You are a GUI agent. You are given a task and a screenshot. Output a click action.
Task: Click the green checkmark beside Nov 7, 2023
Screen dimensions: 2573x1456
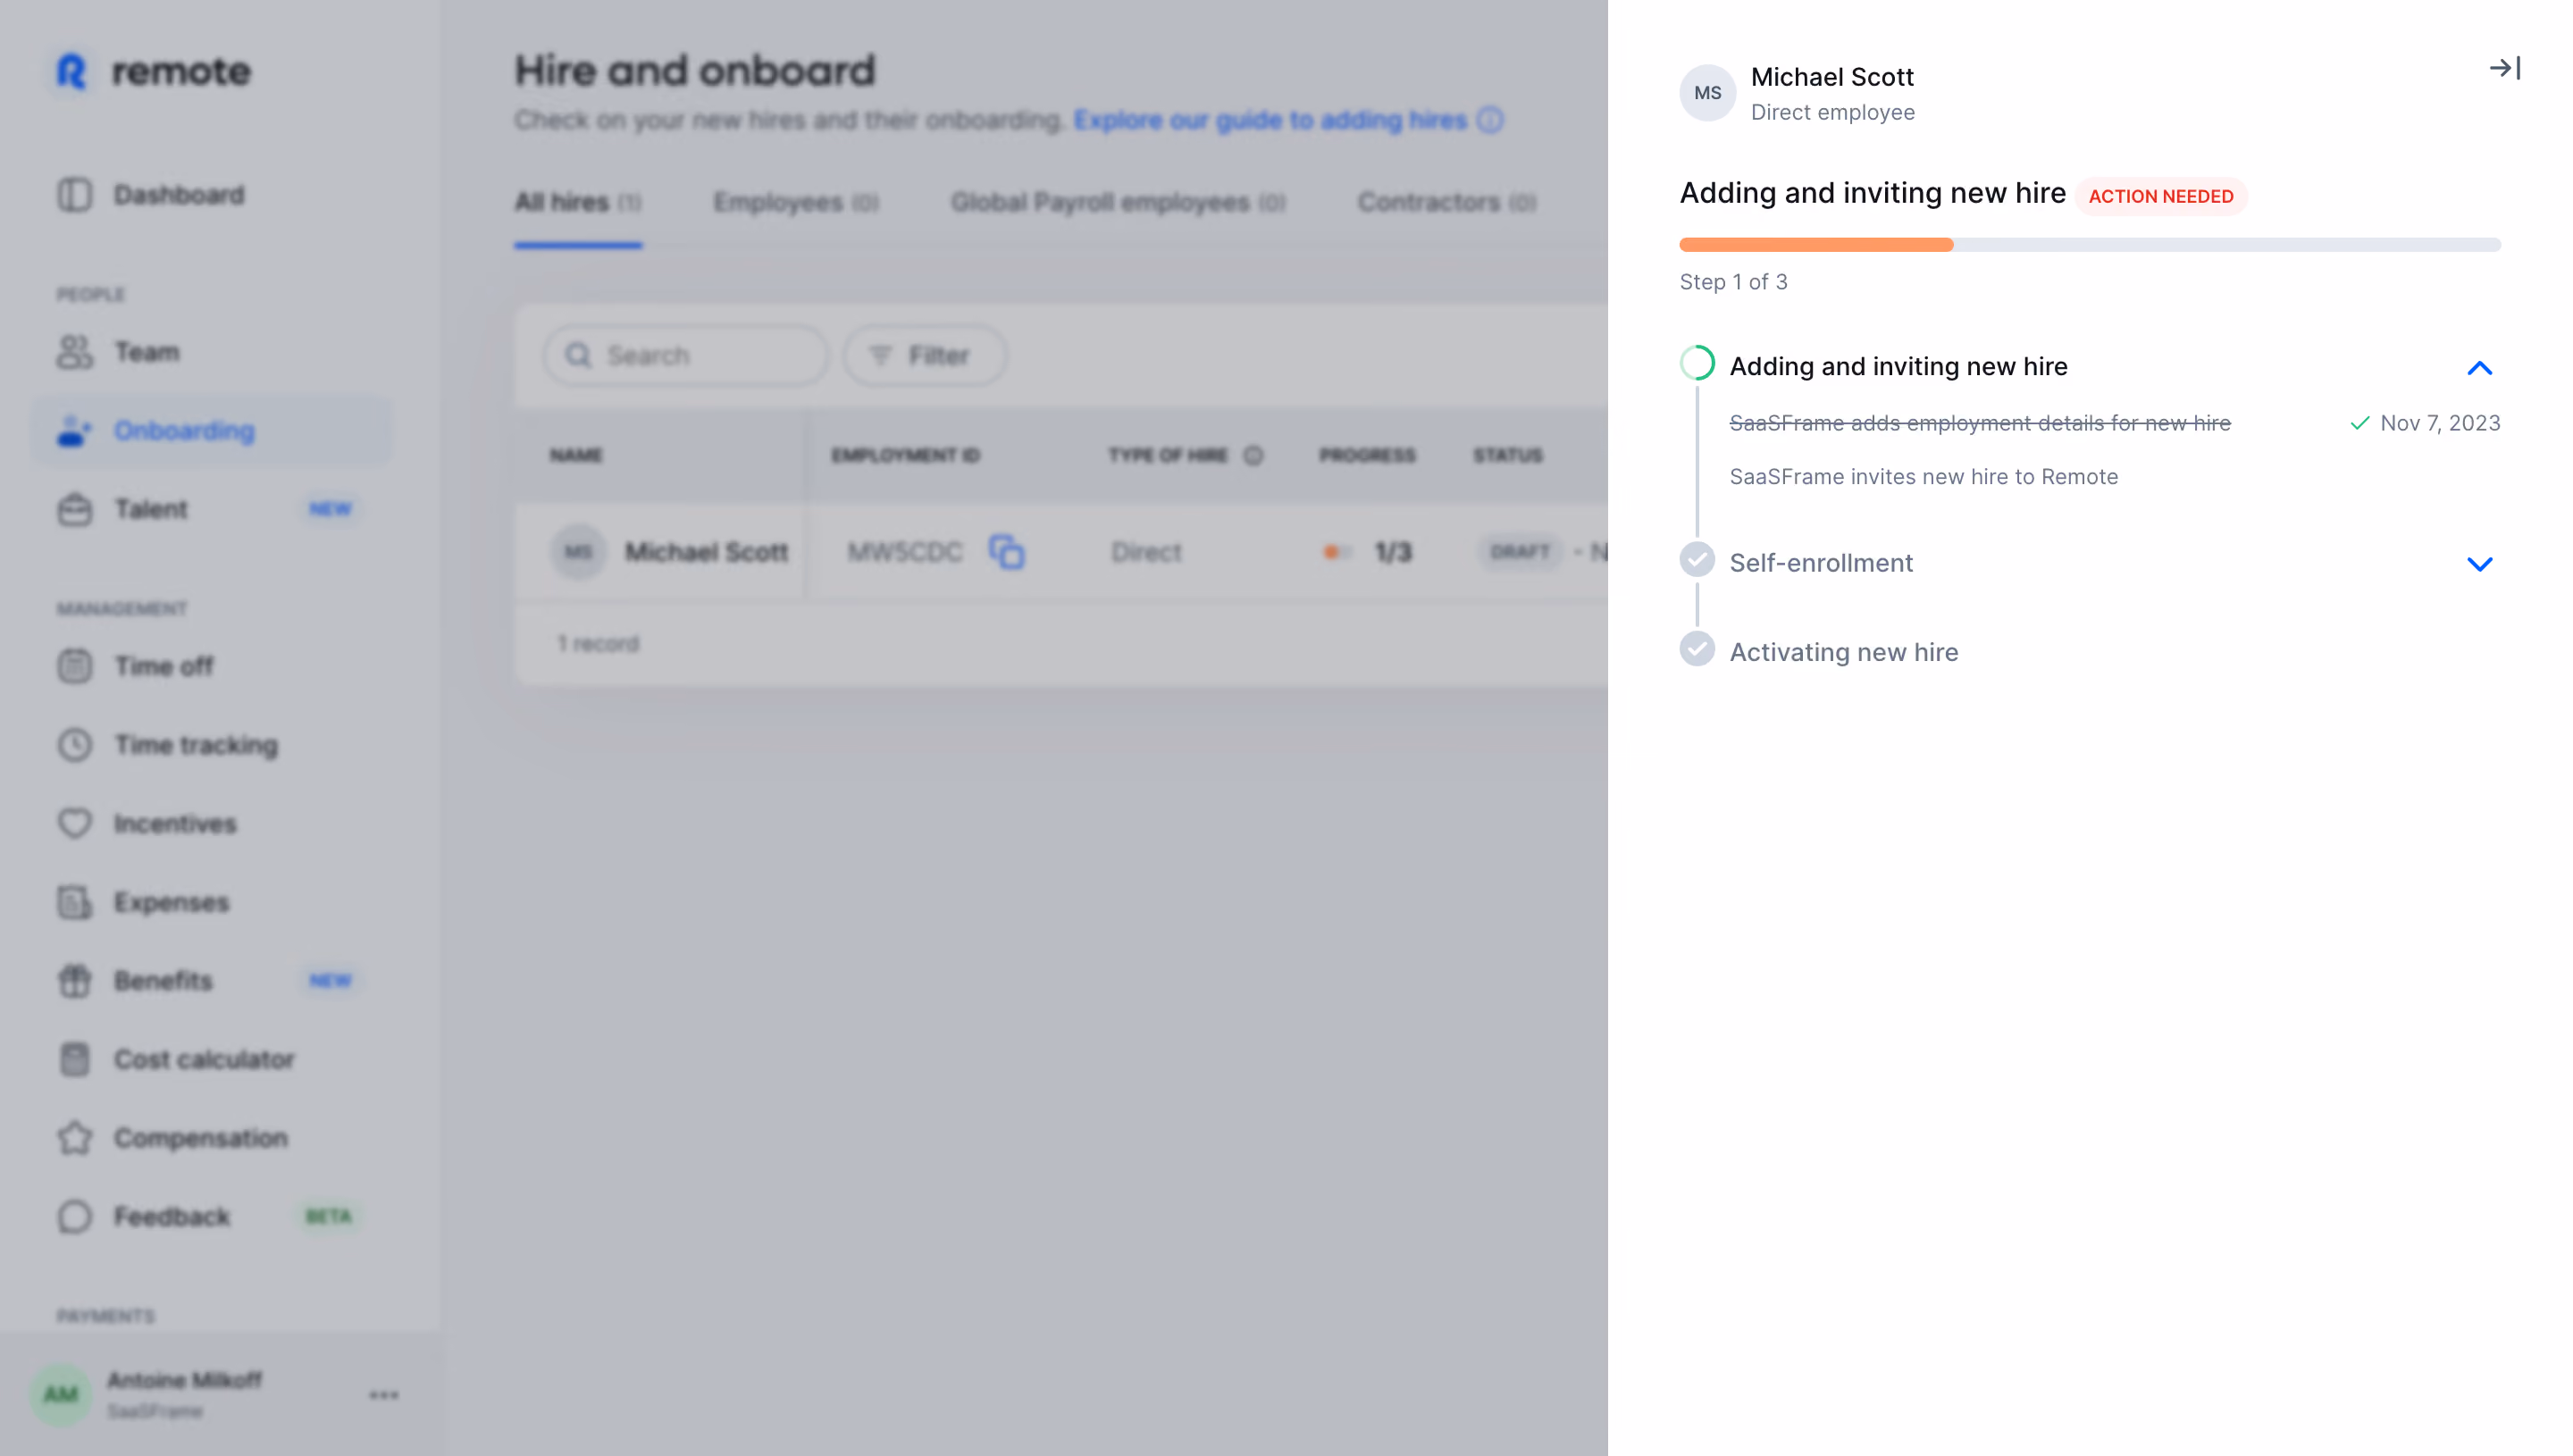point(2359,423)
